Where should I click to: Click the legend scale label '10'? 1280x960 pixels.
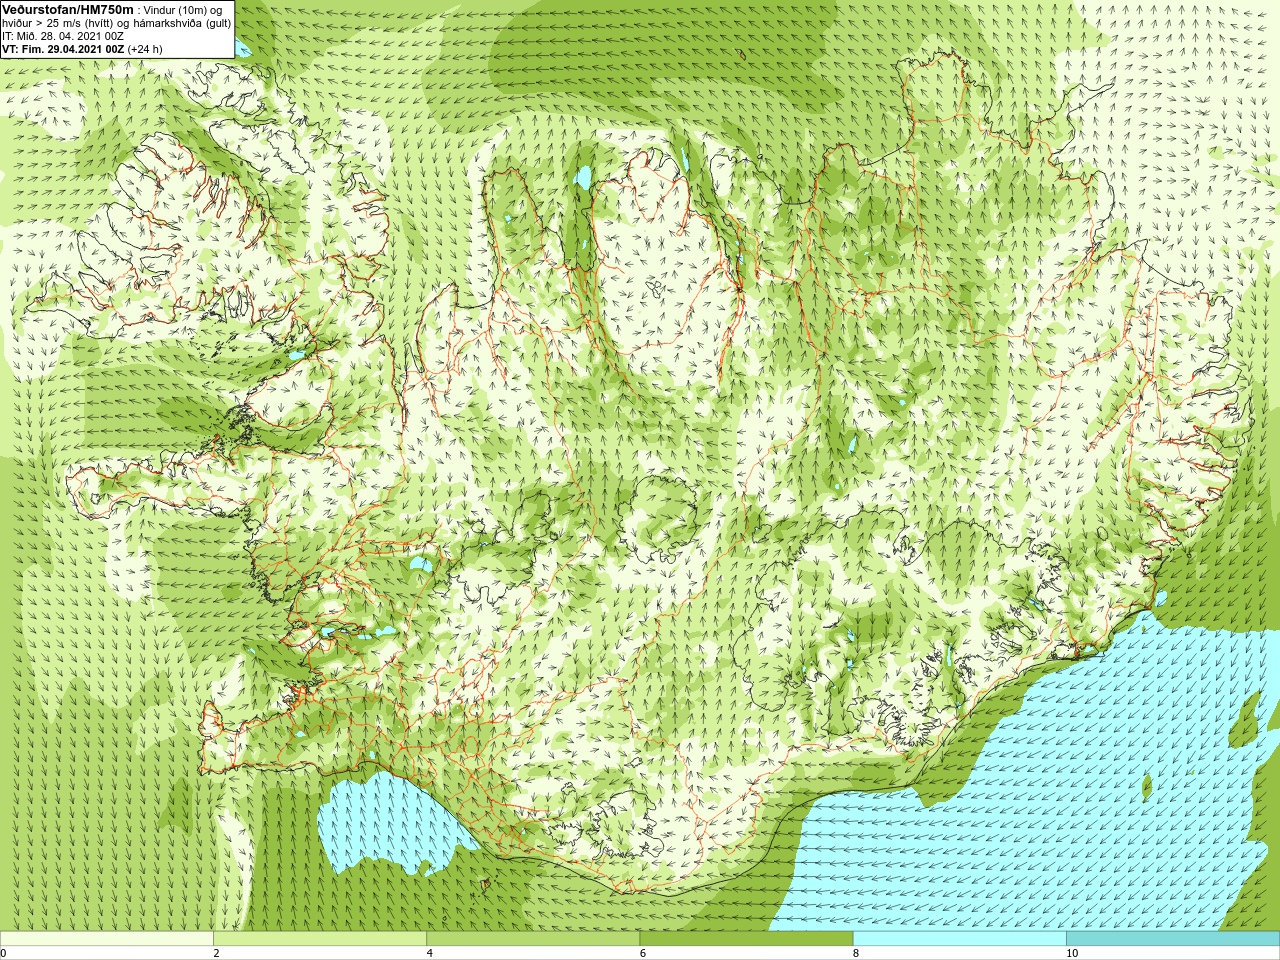point(1072,953)
